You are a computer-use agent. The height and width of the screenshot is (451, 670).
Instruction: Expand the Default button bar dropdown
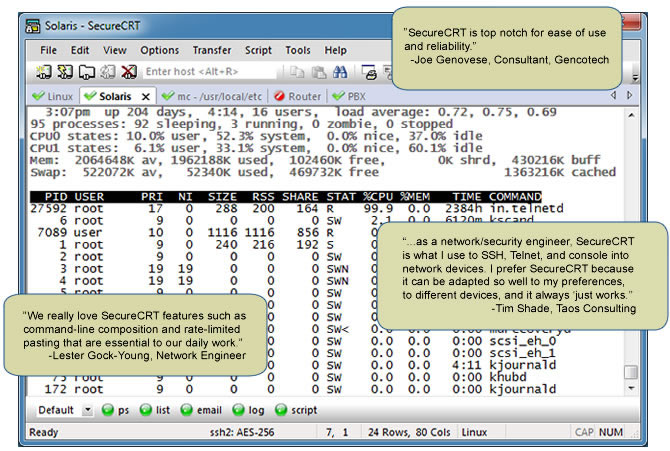(x=87, y=410)
